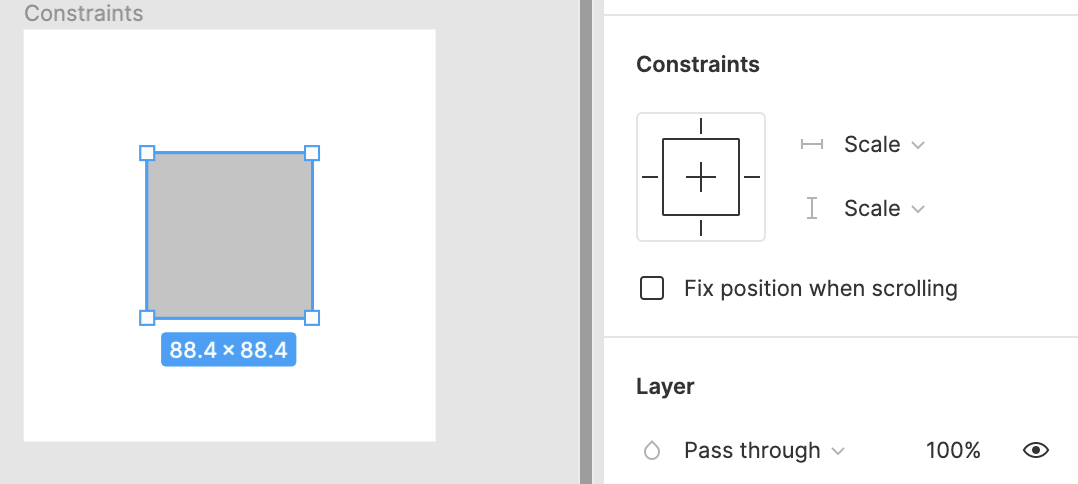Click the Layer section heading
This screenshot has width=1078, height=484.
[x=666, y=386]
